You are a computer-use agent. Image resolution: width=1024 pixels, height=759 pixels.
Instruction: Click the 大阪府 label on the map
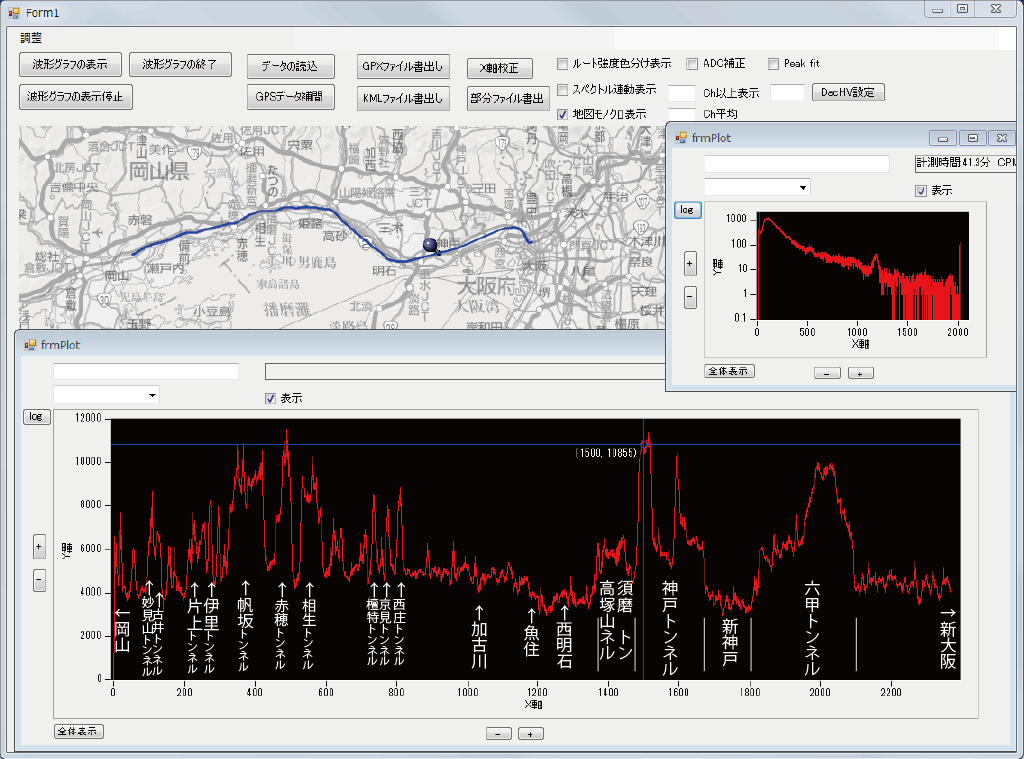(x=487, y=285)
